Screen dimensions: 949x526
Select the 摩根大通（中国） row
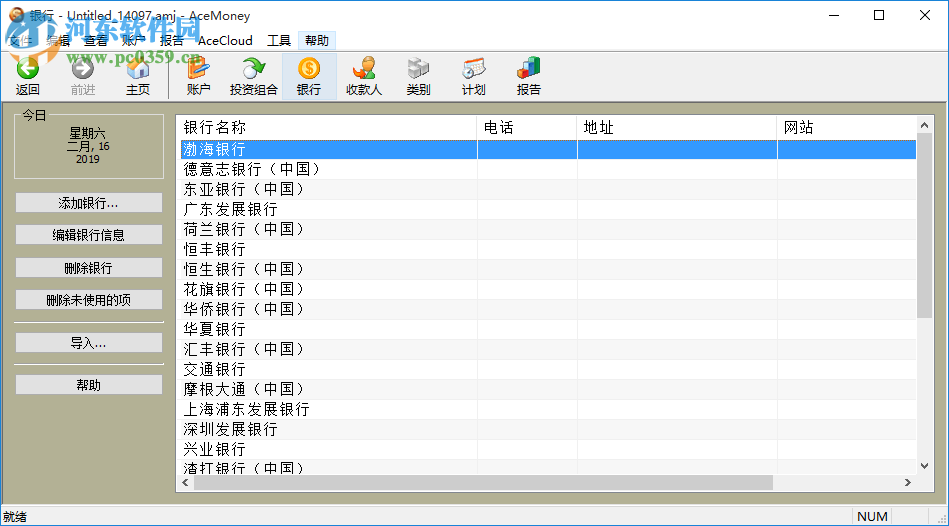(548, 389)
